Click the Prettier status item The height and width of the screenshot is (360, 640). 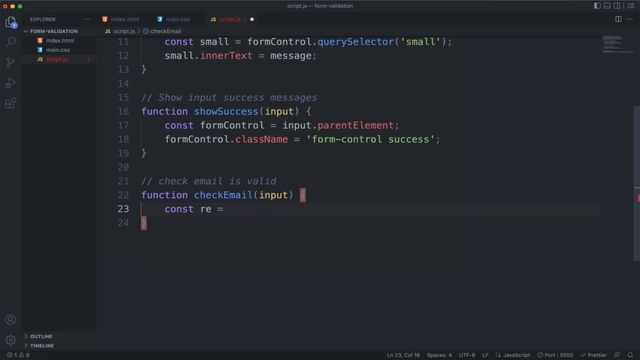pos(593,355)
